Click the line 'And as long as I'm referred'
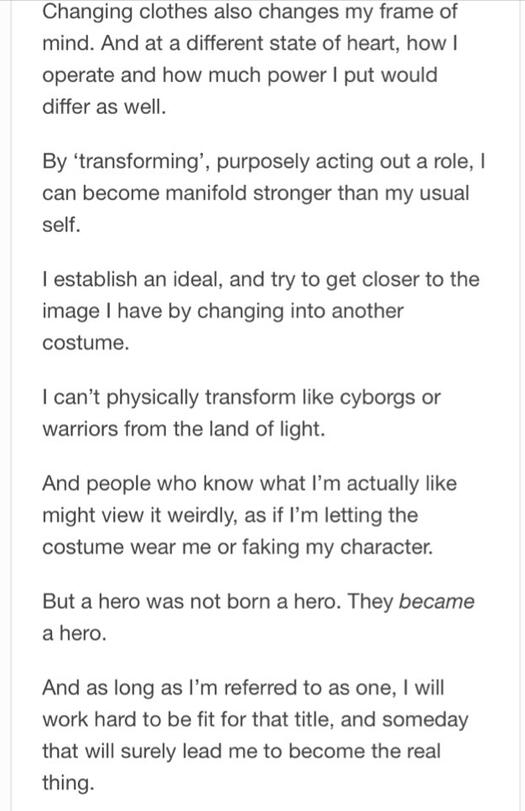Viewport: 525px width, 811px height. click(244, 688)
